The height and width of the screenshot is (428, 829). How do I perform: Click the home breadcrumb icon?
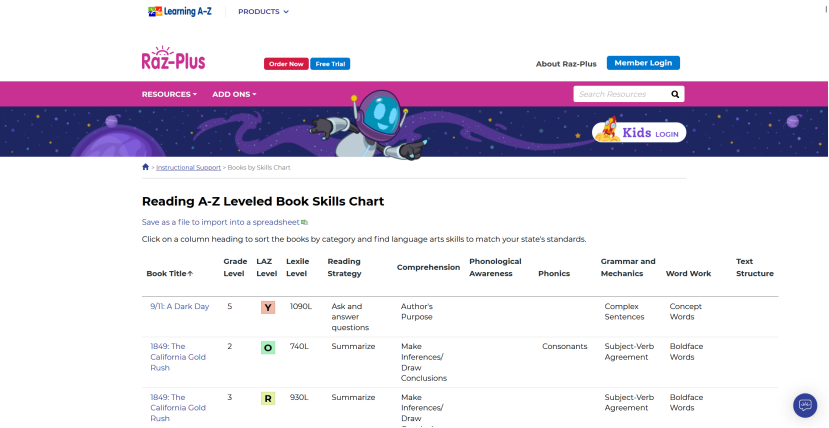[x=145, y=167]
